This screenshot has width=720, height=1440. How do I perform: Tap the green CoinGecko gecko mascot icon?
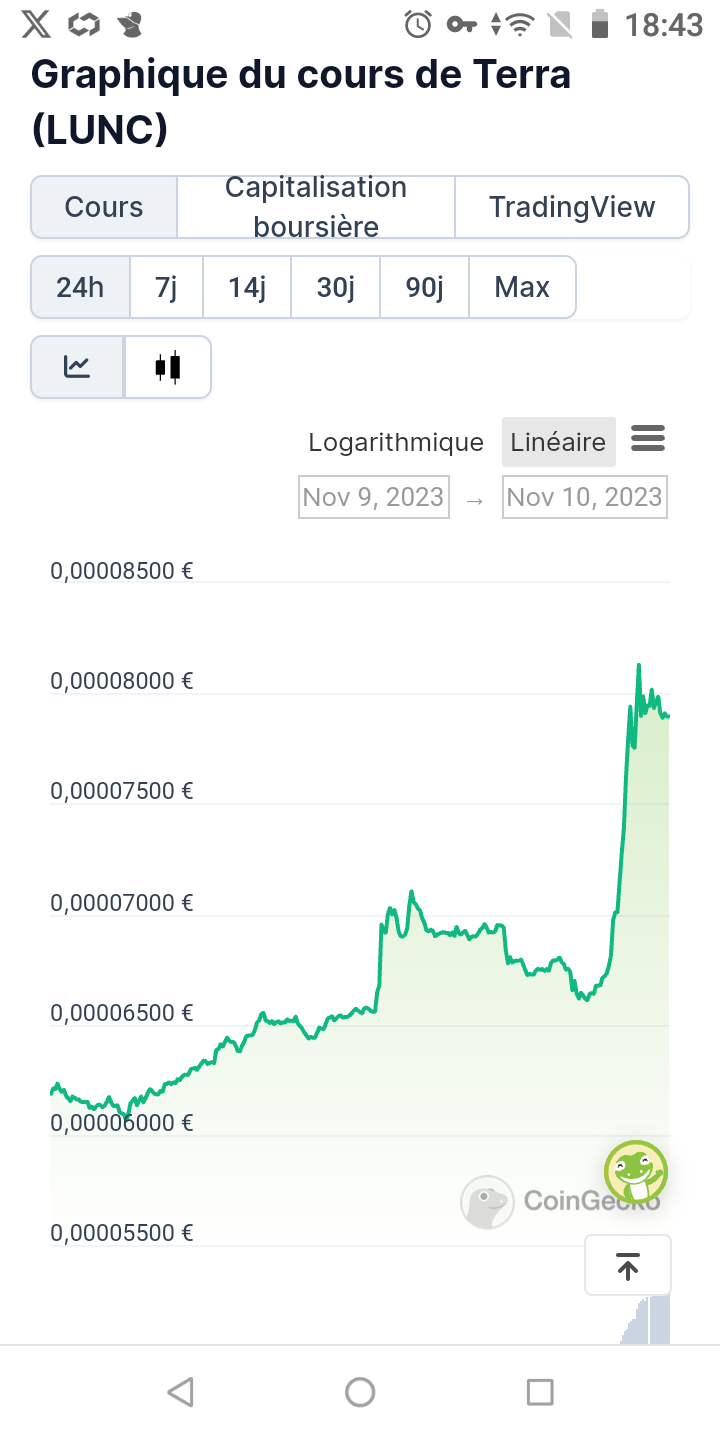click(x=636, y=1171)
